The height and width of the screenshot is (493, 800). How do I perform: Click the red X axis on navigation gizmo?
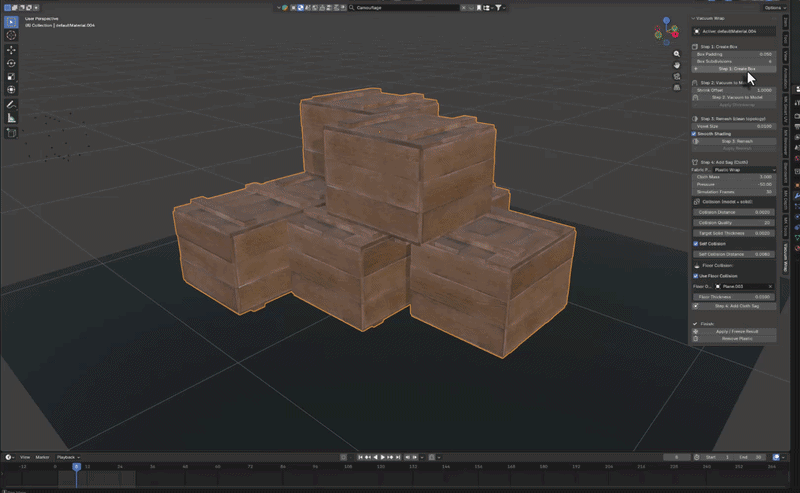tap(675, 34)
